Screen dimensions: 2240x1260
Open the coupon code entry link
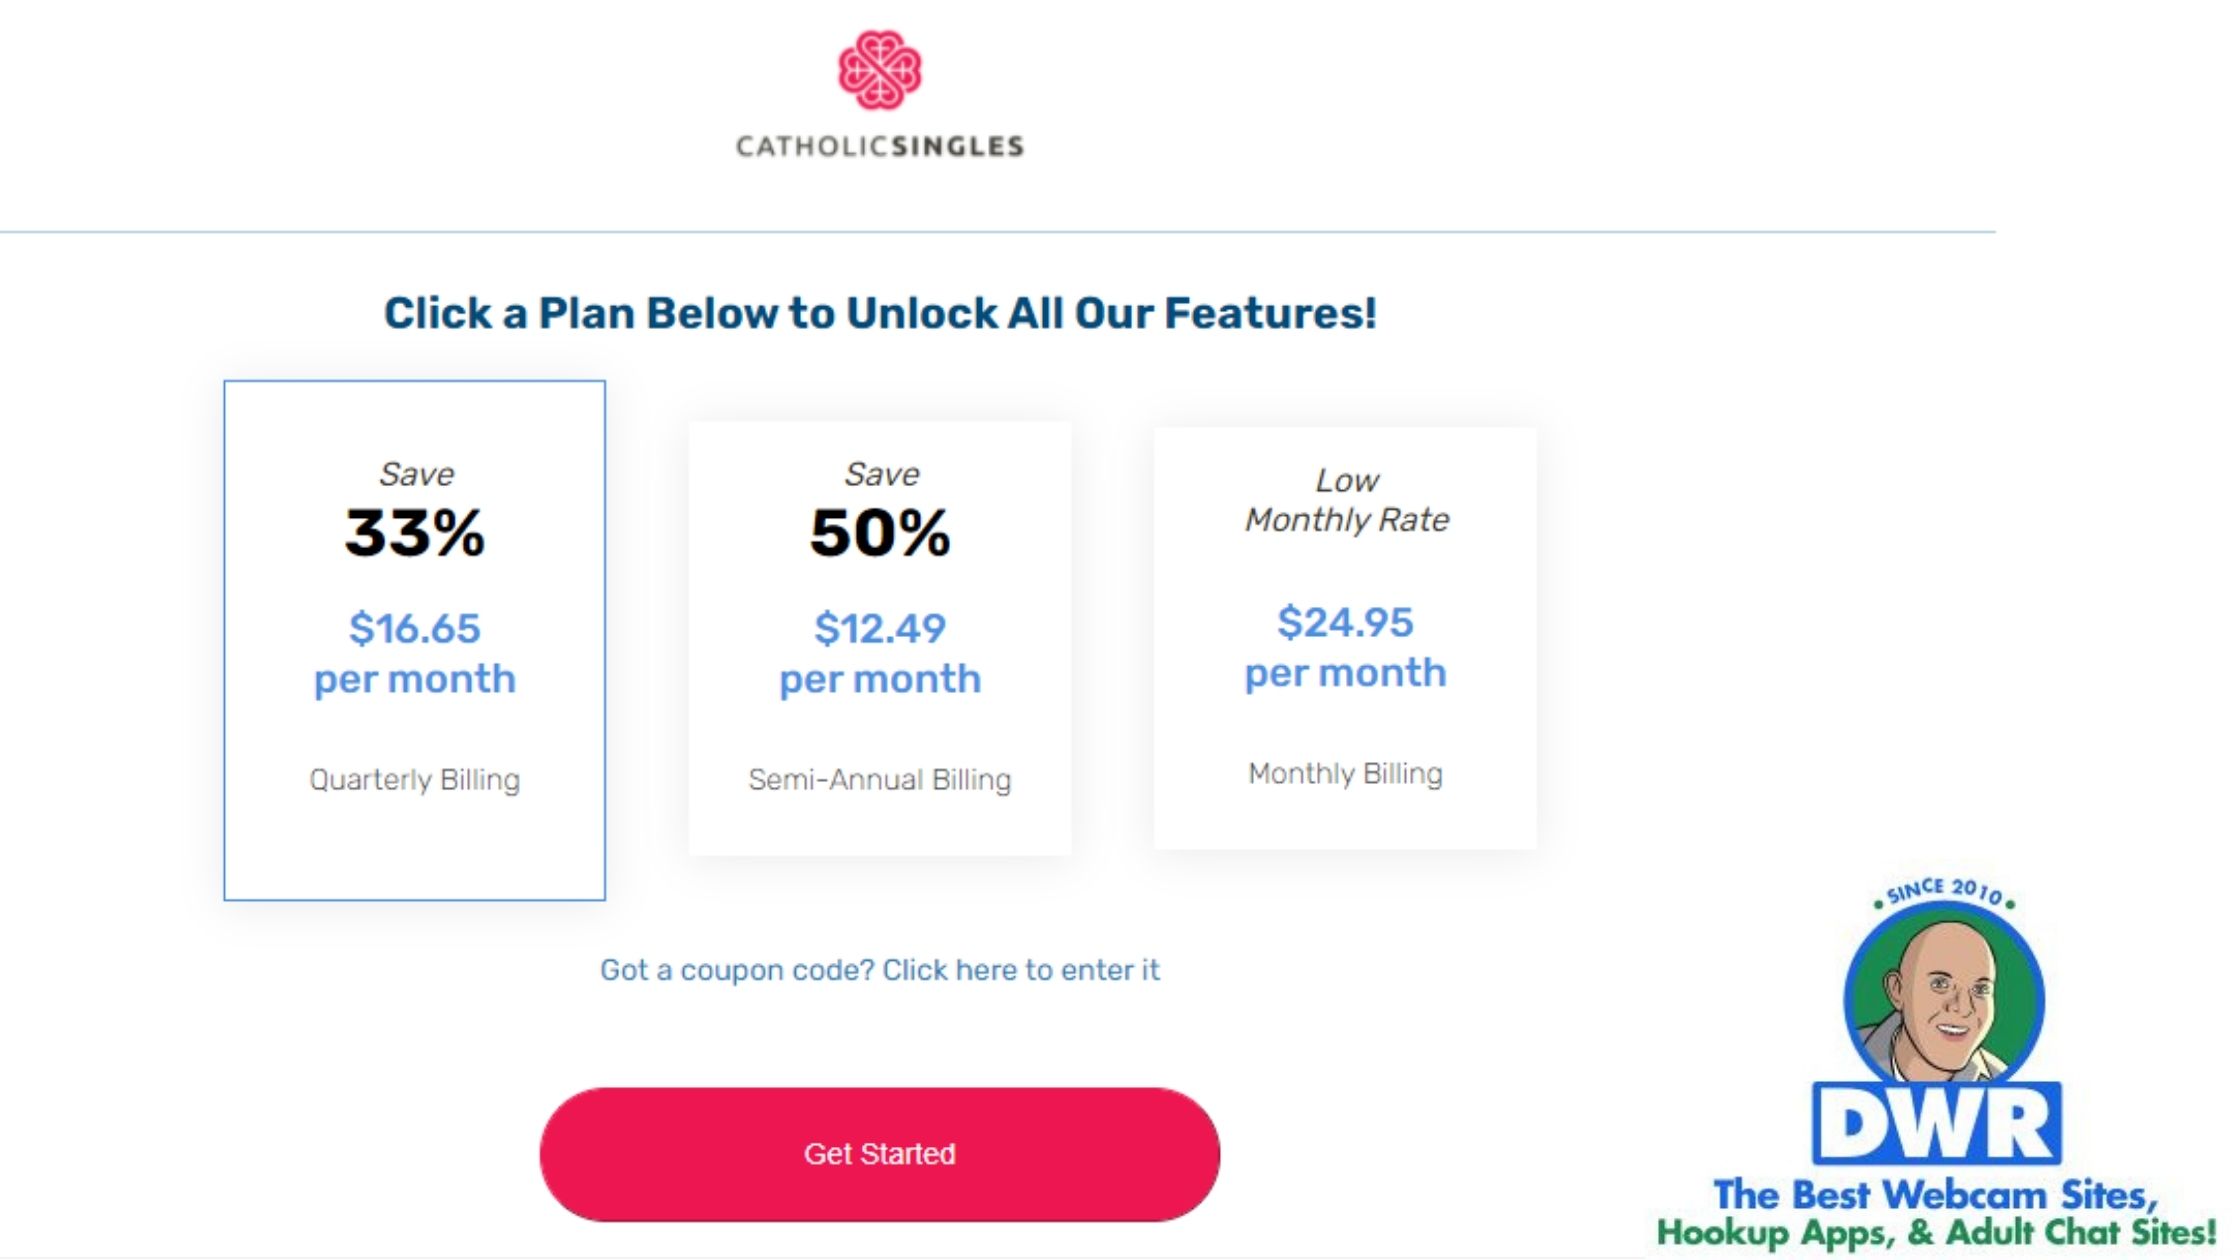coord(879,970)
